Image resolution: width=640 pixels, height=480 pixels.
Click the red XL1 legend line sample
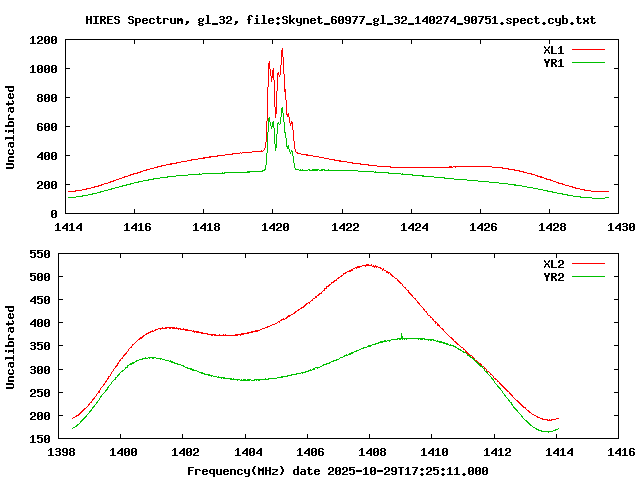tap(588, 50)
